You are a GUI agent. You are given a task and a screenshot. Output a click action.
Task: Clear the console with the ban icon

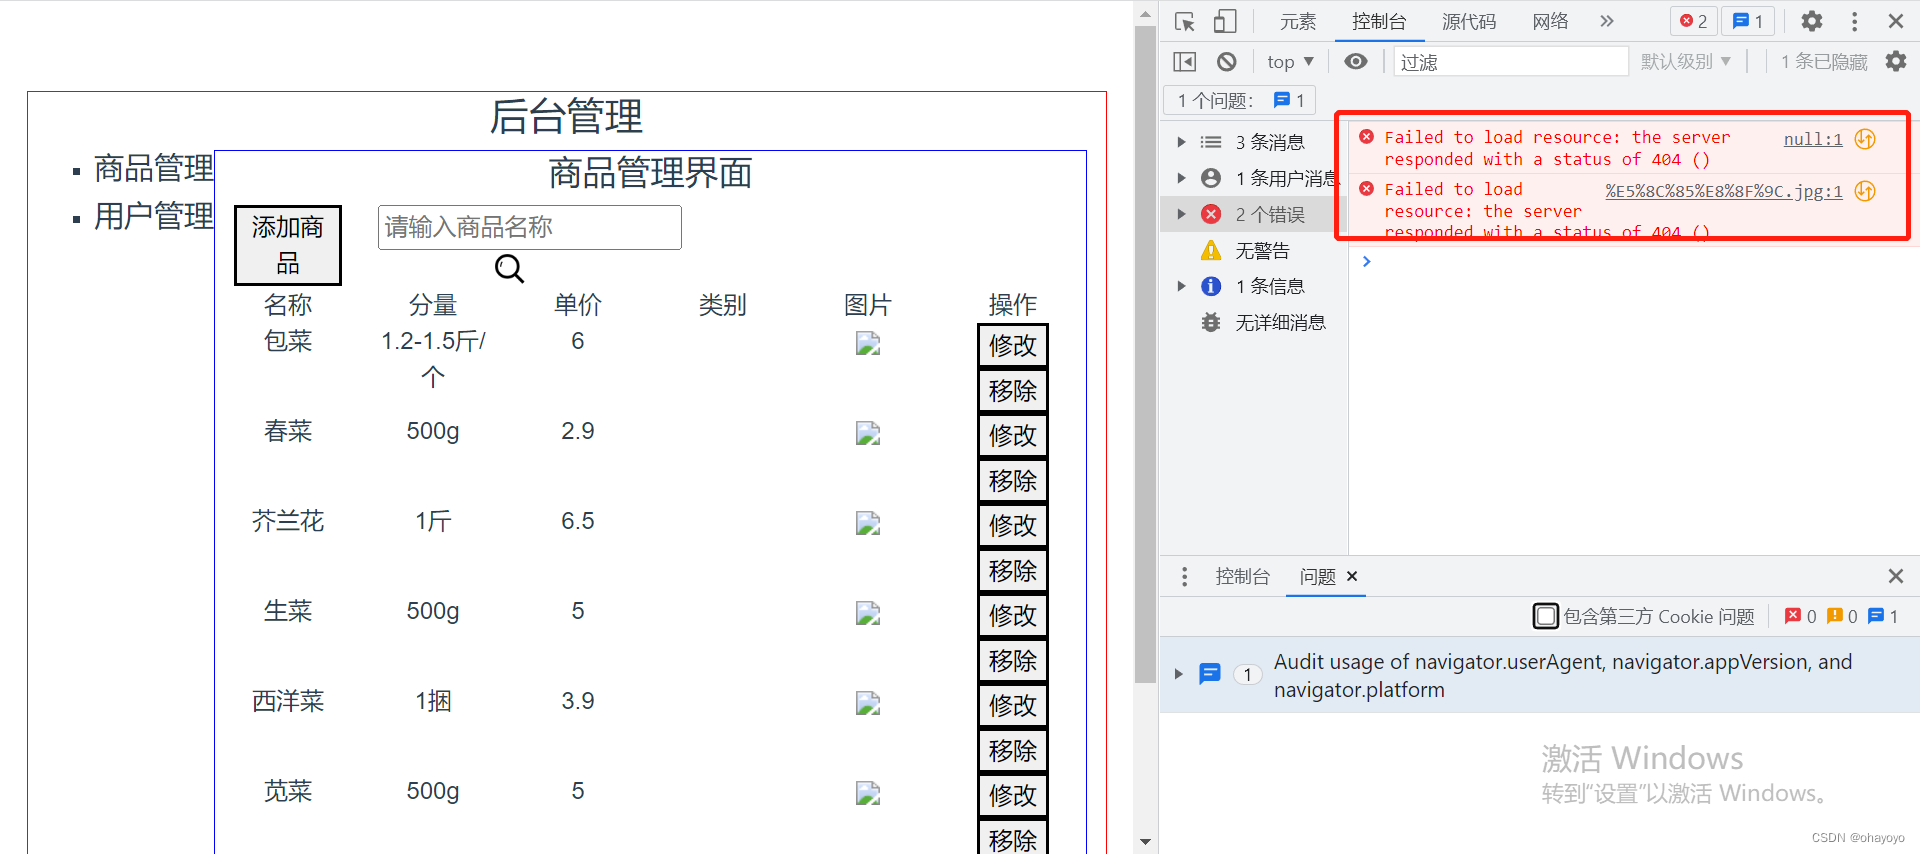1226,62
